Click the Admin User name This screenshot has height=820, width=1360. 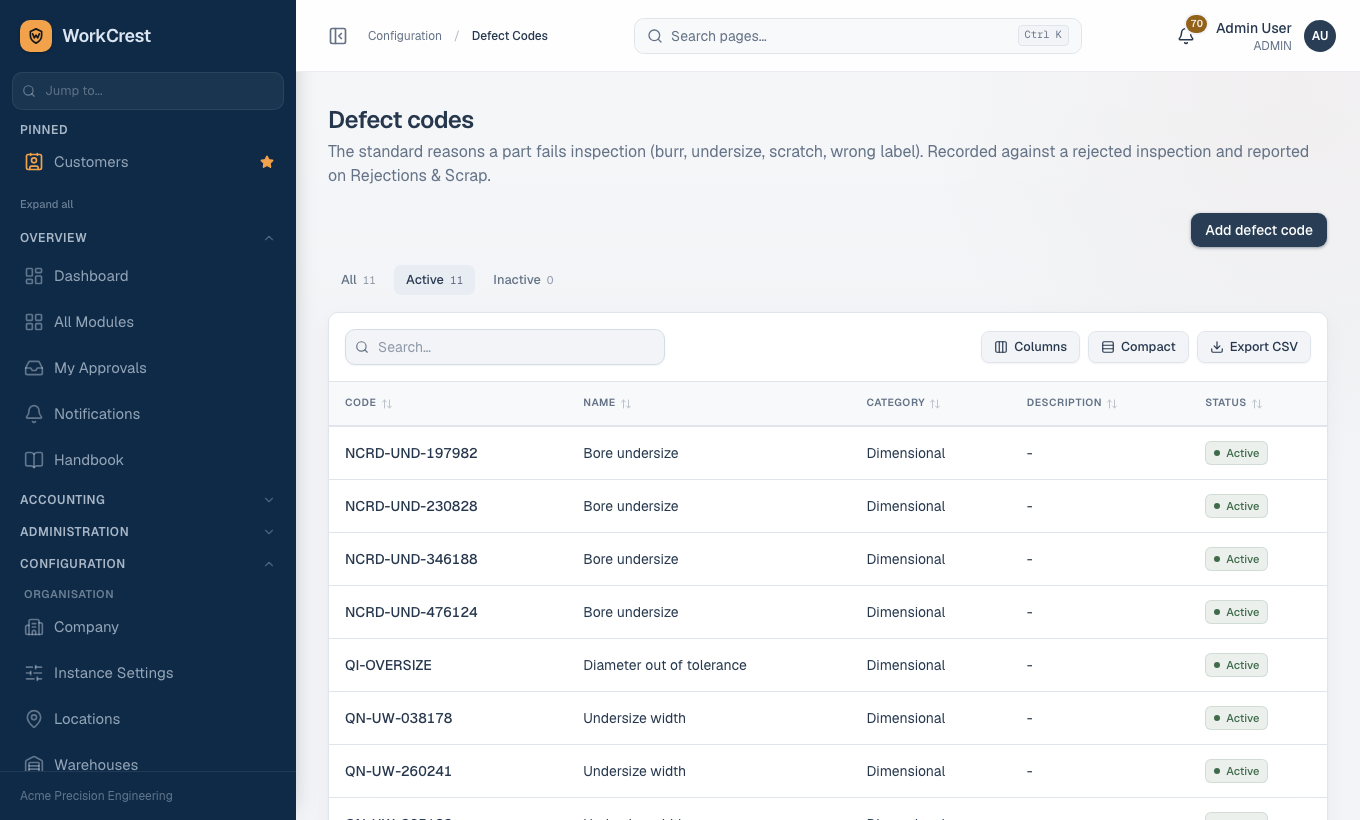pos(1254,28)
